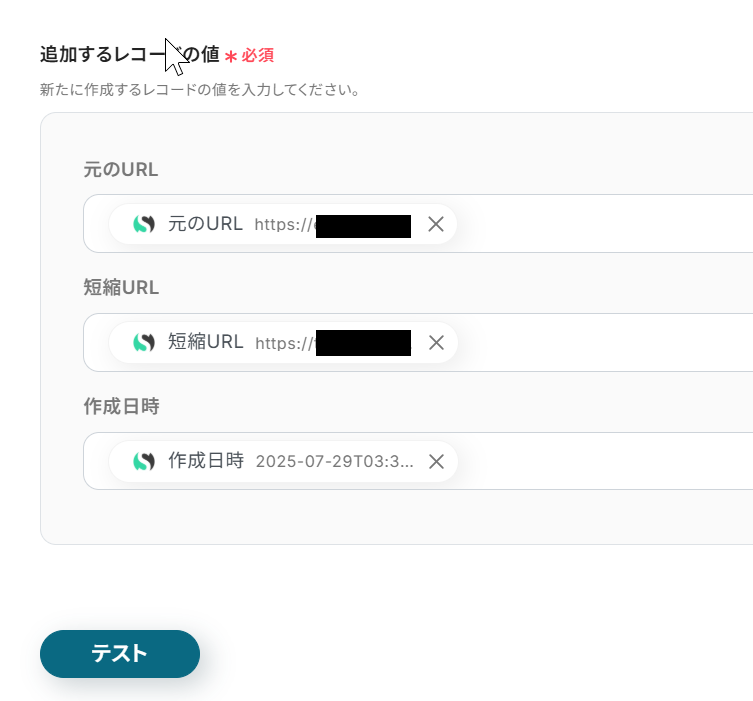The height and width of the screenshot is (701, 753).
Task: Click the app icon in 作成日時 chip
Action: 144,461
